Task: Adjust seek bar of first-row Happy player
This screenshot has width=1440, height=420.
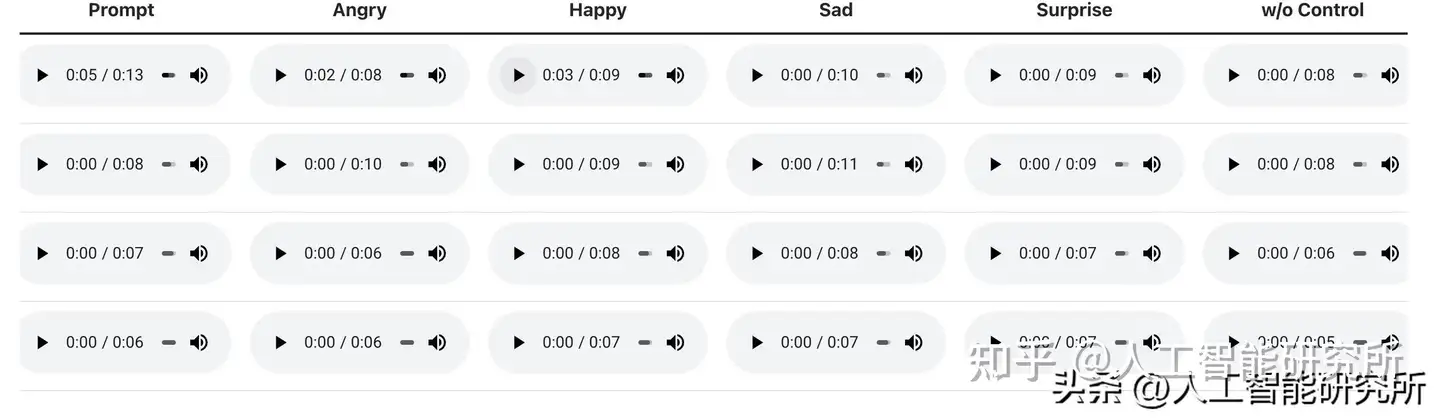Action: point(645,75)
